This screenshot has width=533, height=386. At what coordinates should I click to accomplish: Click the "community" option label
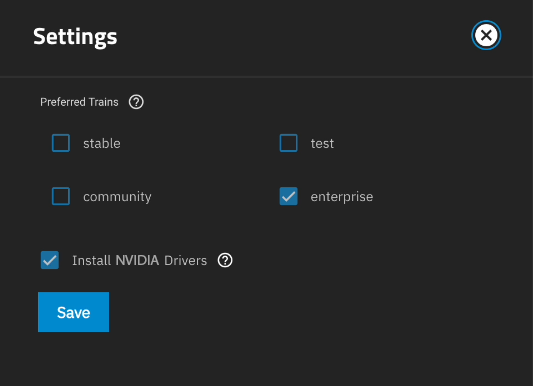[x=117, y=197]
